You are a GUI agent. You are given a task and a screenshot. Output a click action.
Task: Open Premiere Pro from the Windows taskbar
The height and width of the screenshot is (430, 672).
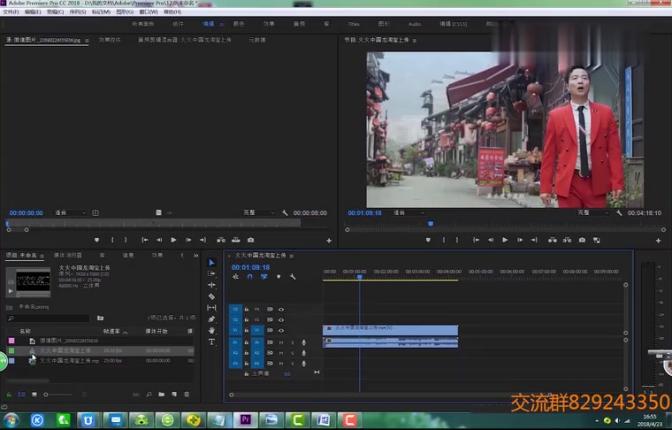click(x=245, y=420)
